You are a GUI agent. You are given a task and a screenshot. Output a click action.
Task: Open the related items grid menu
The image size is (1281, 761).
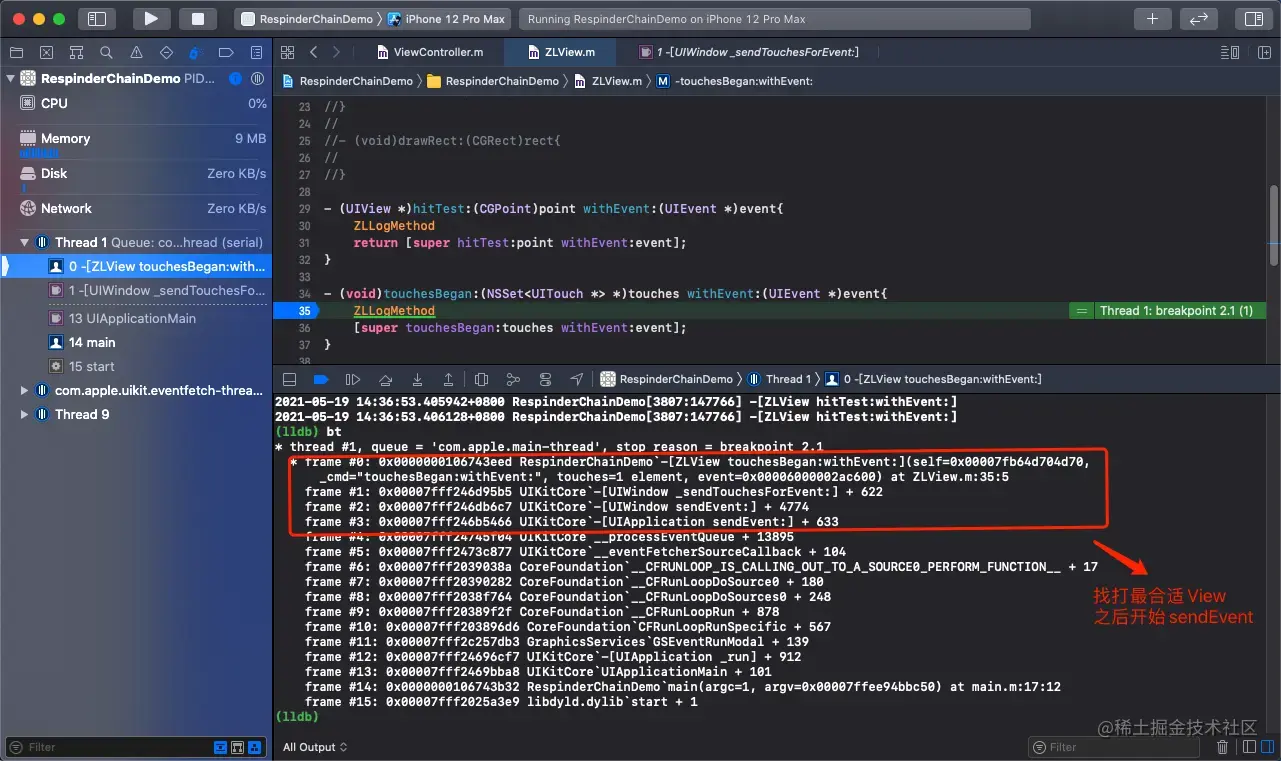[288, 52]
